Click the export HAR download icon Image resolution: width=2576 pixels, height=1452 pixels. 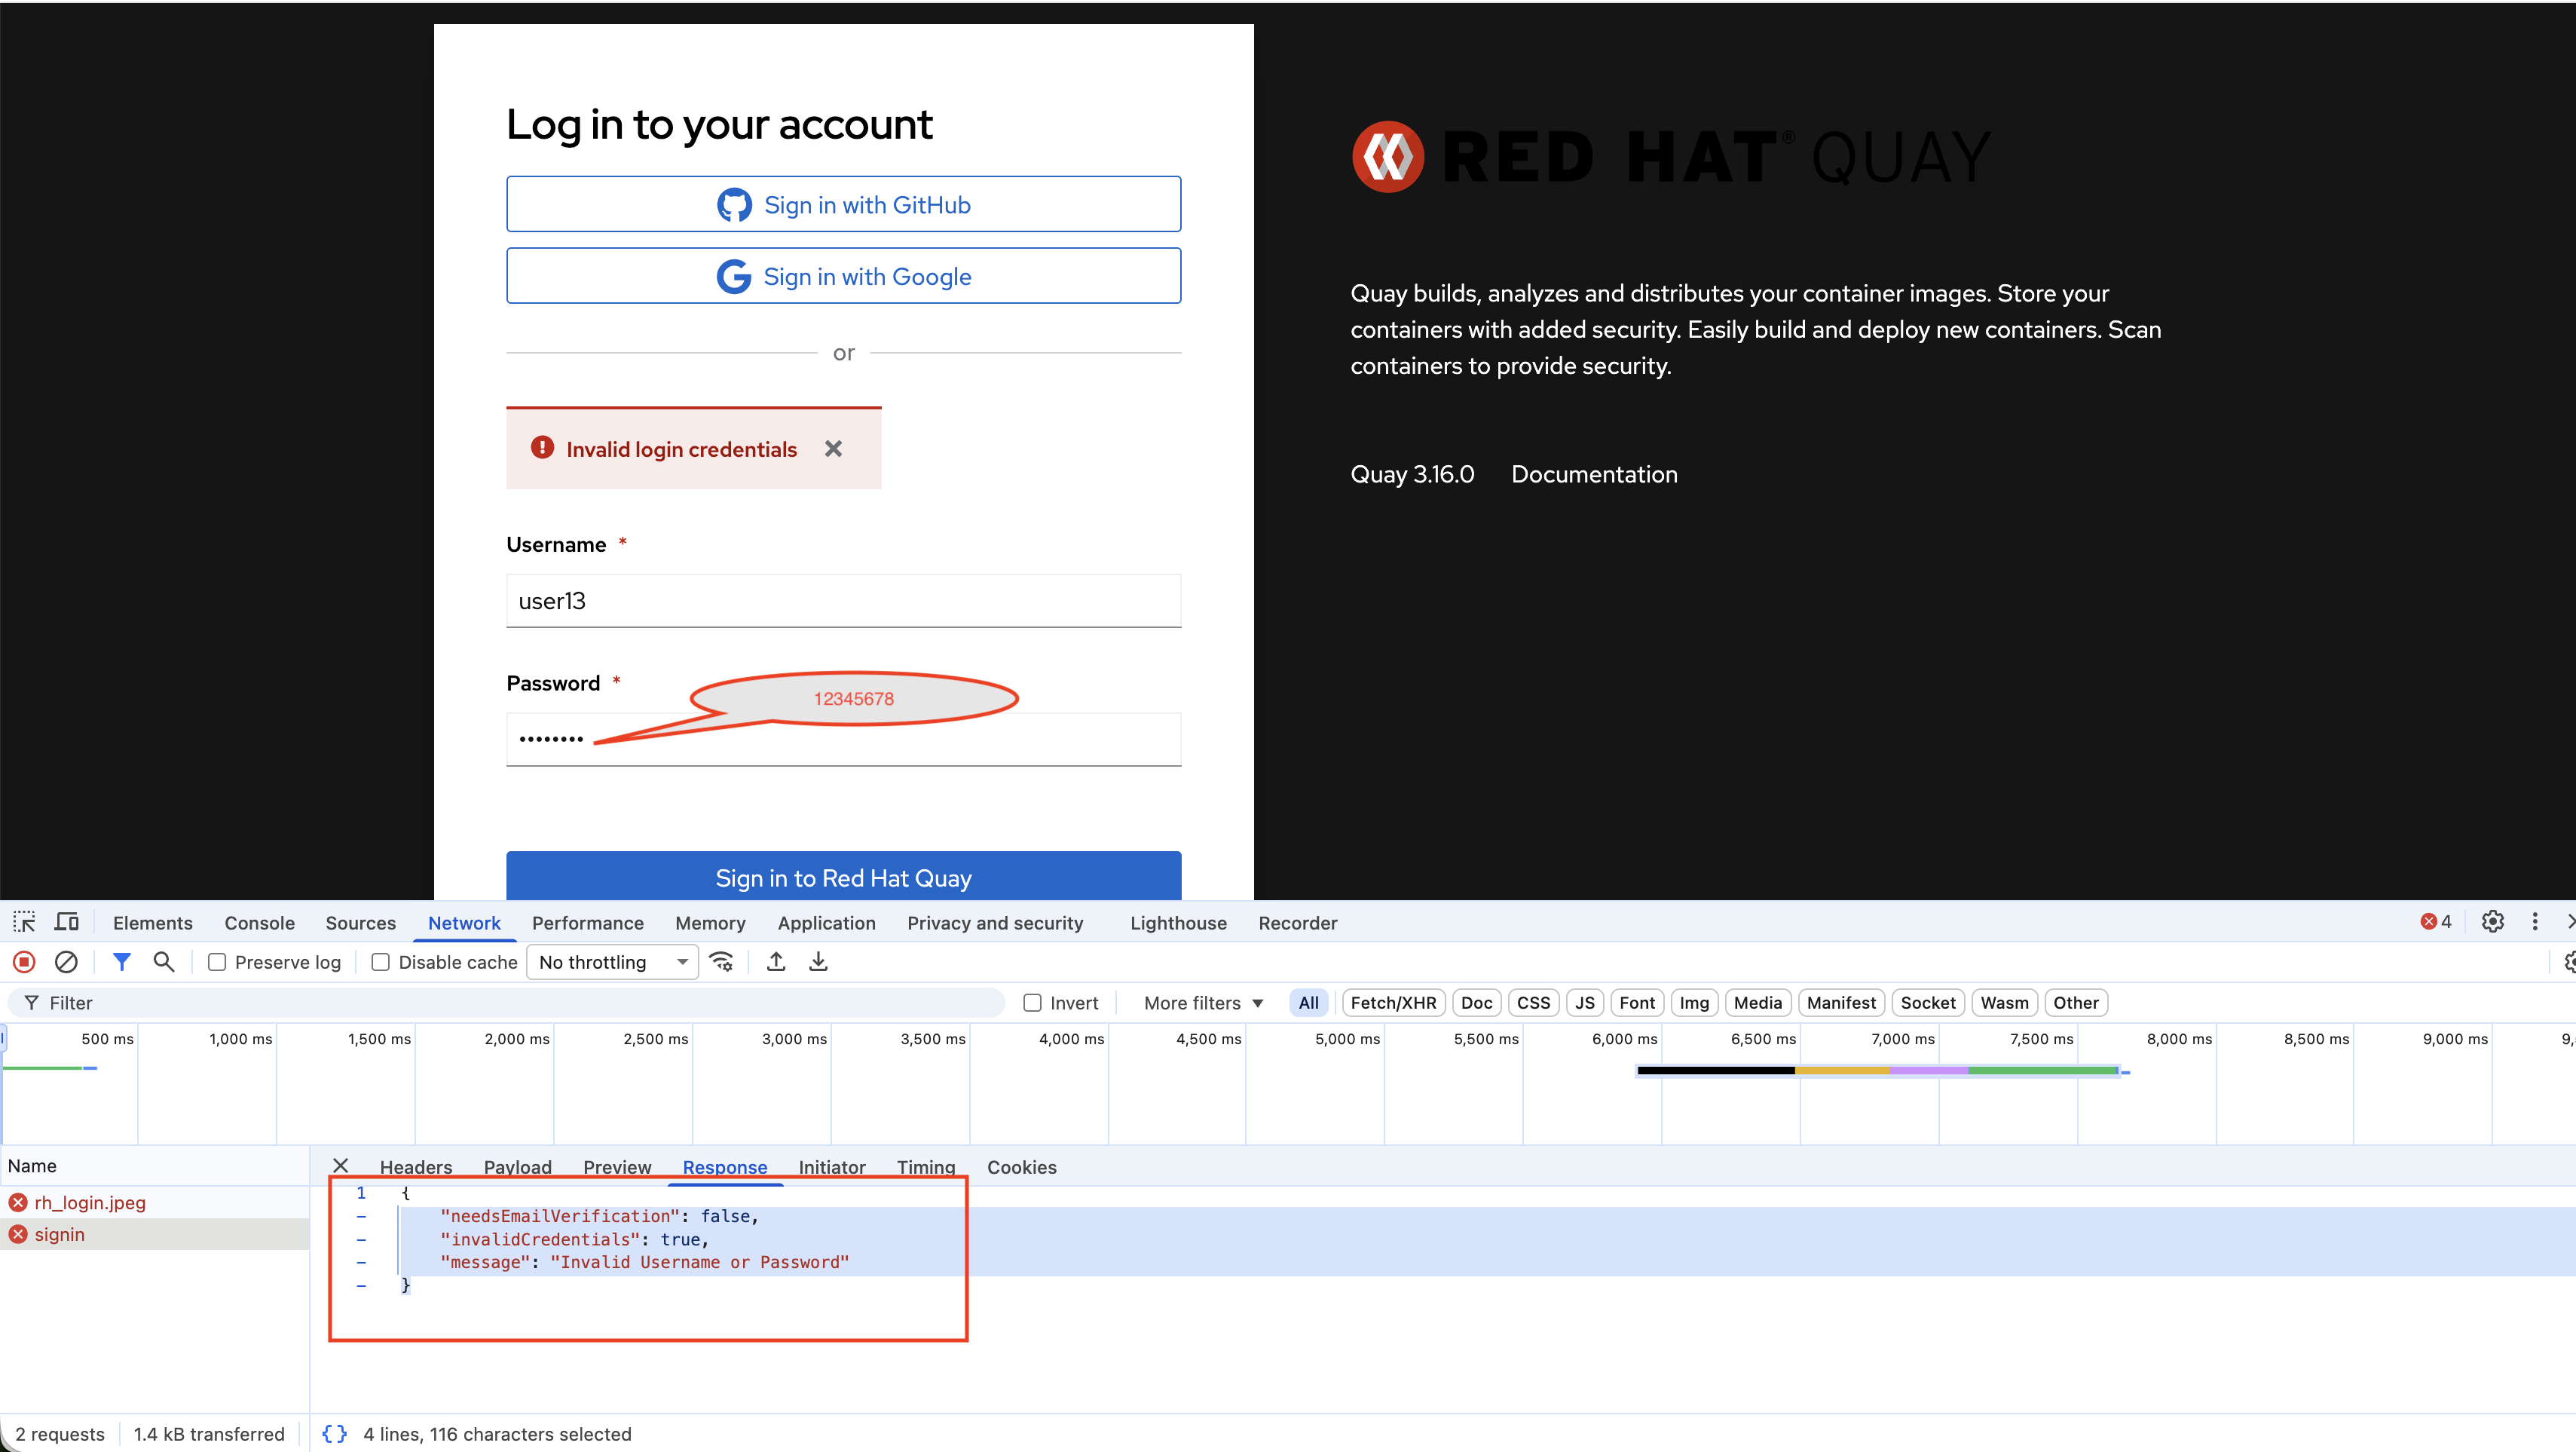(x=818, y=962)
